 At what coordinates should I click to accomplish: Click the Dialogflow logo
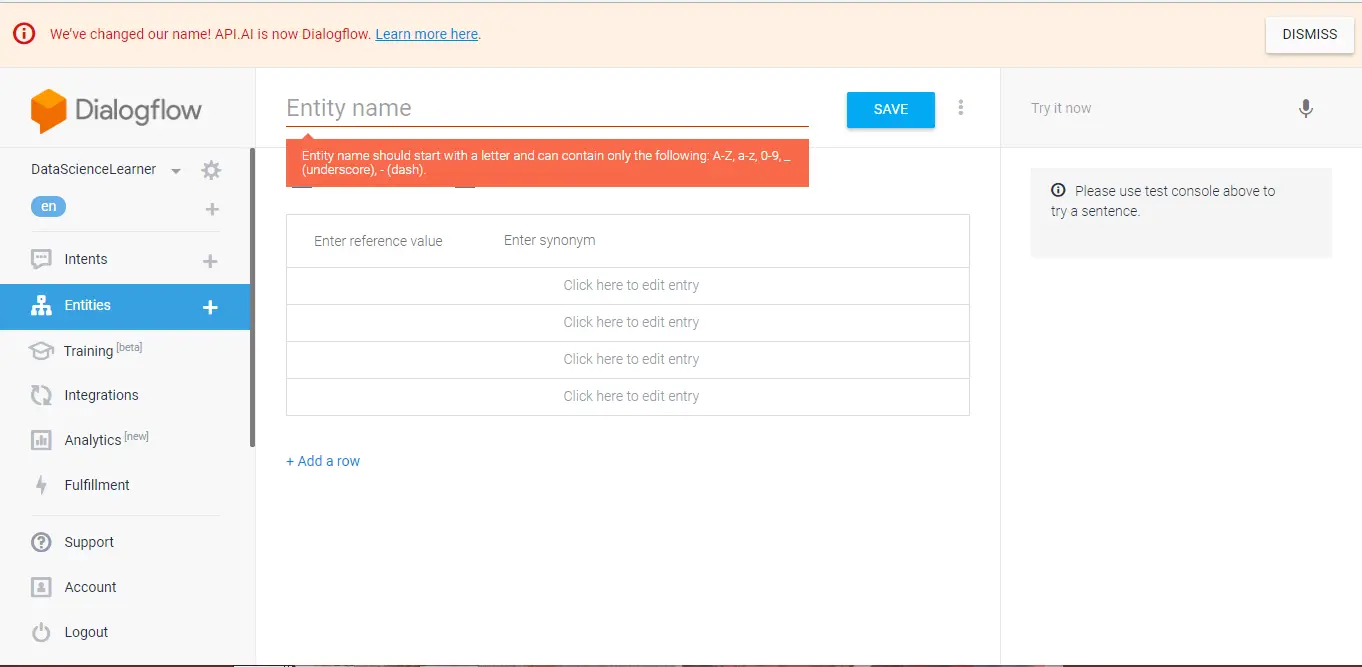point(116,110)
